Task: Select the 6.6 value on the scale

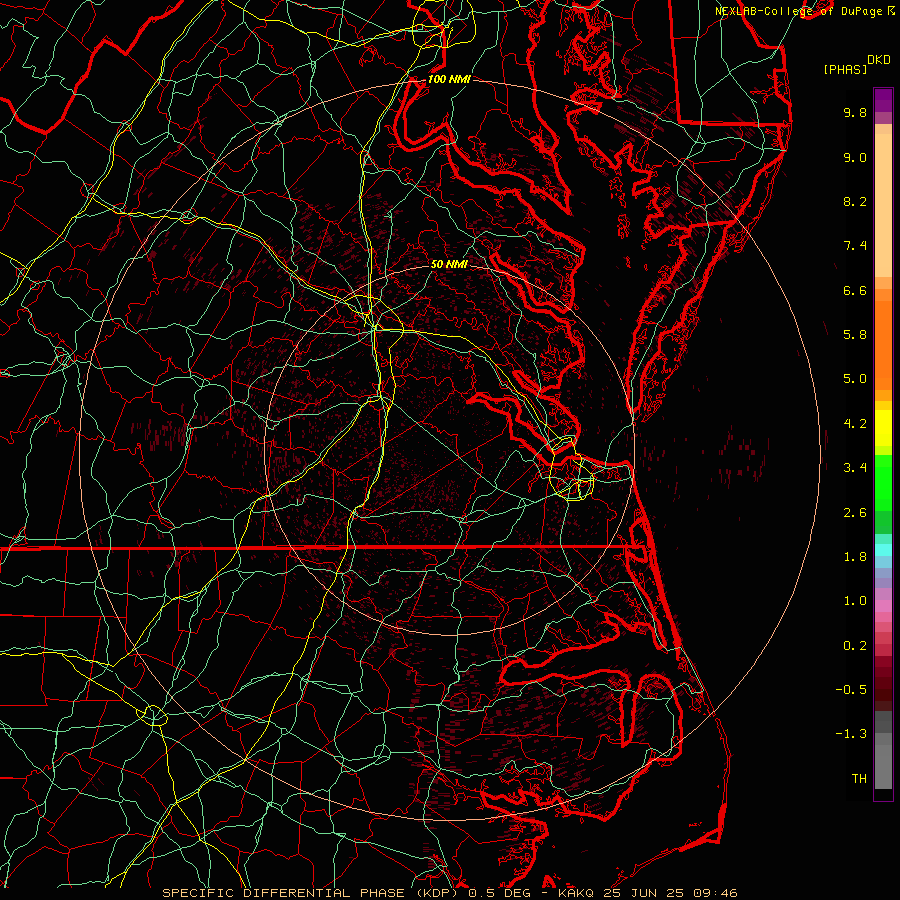Action: (855, 290)
